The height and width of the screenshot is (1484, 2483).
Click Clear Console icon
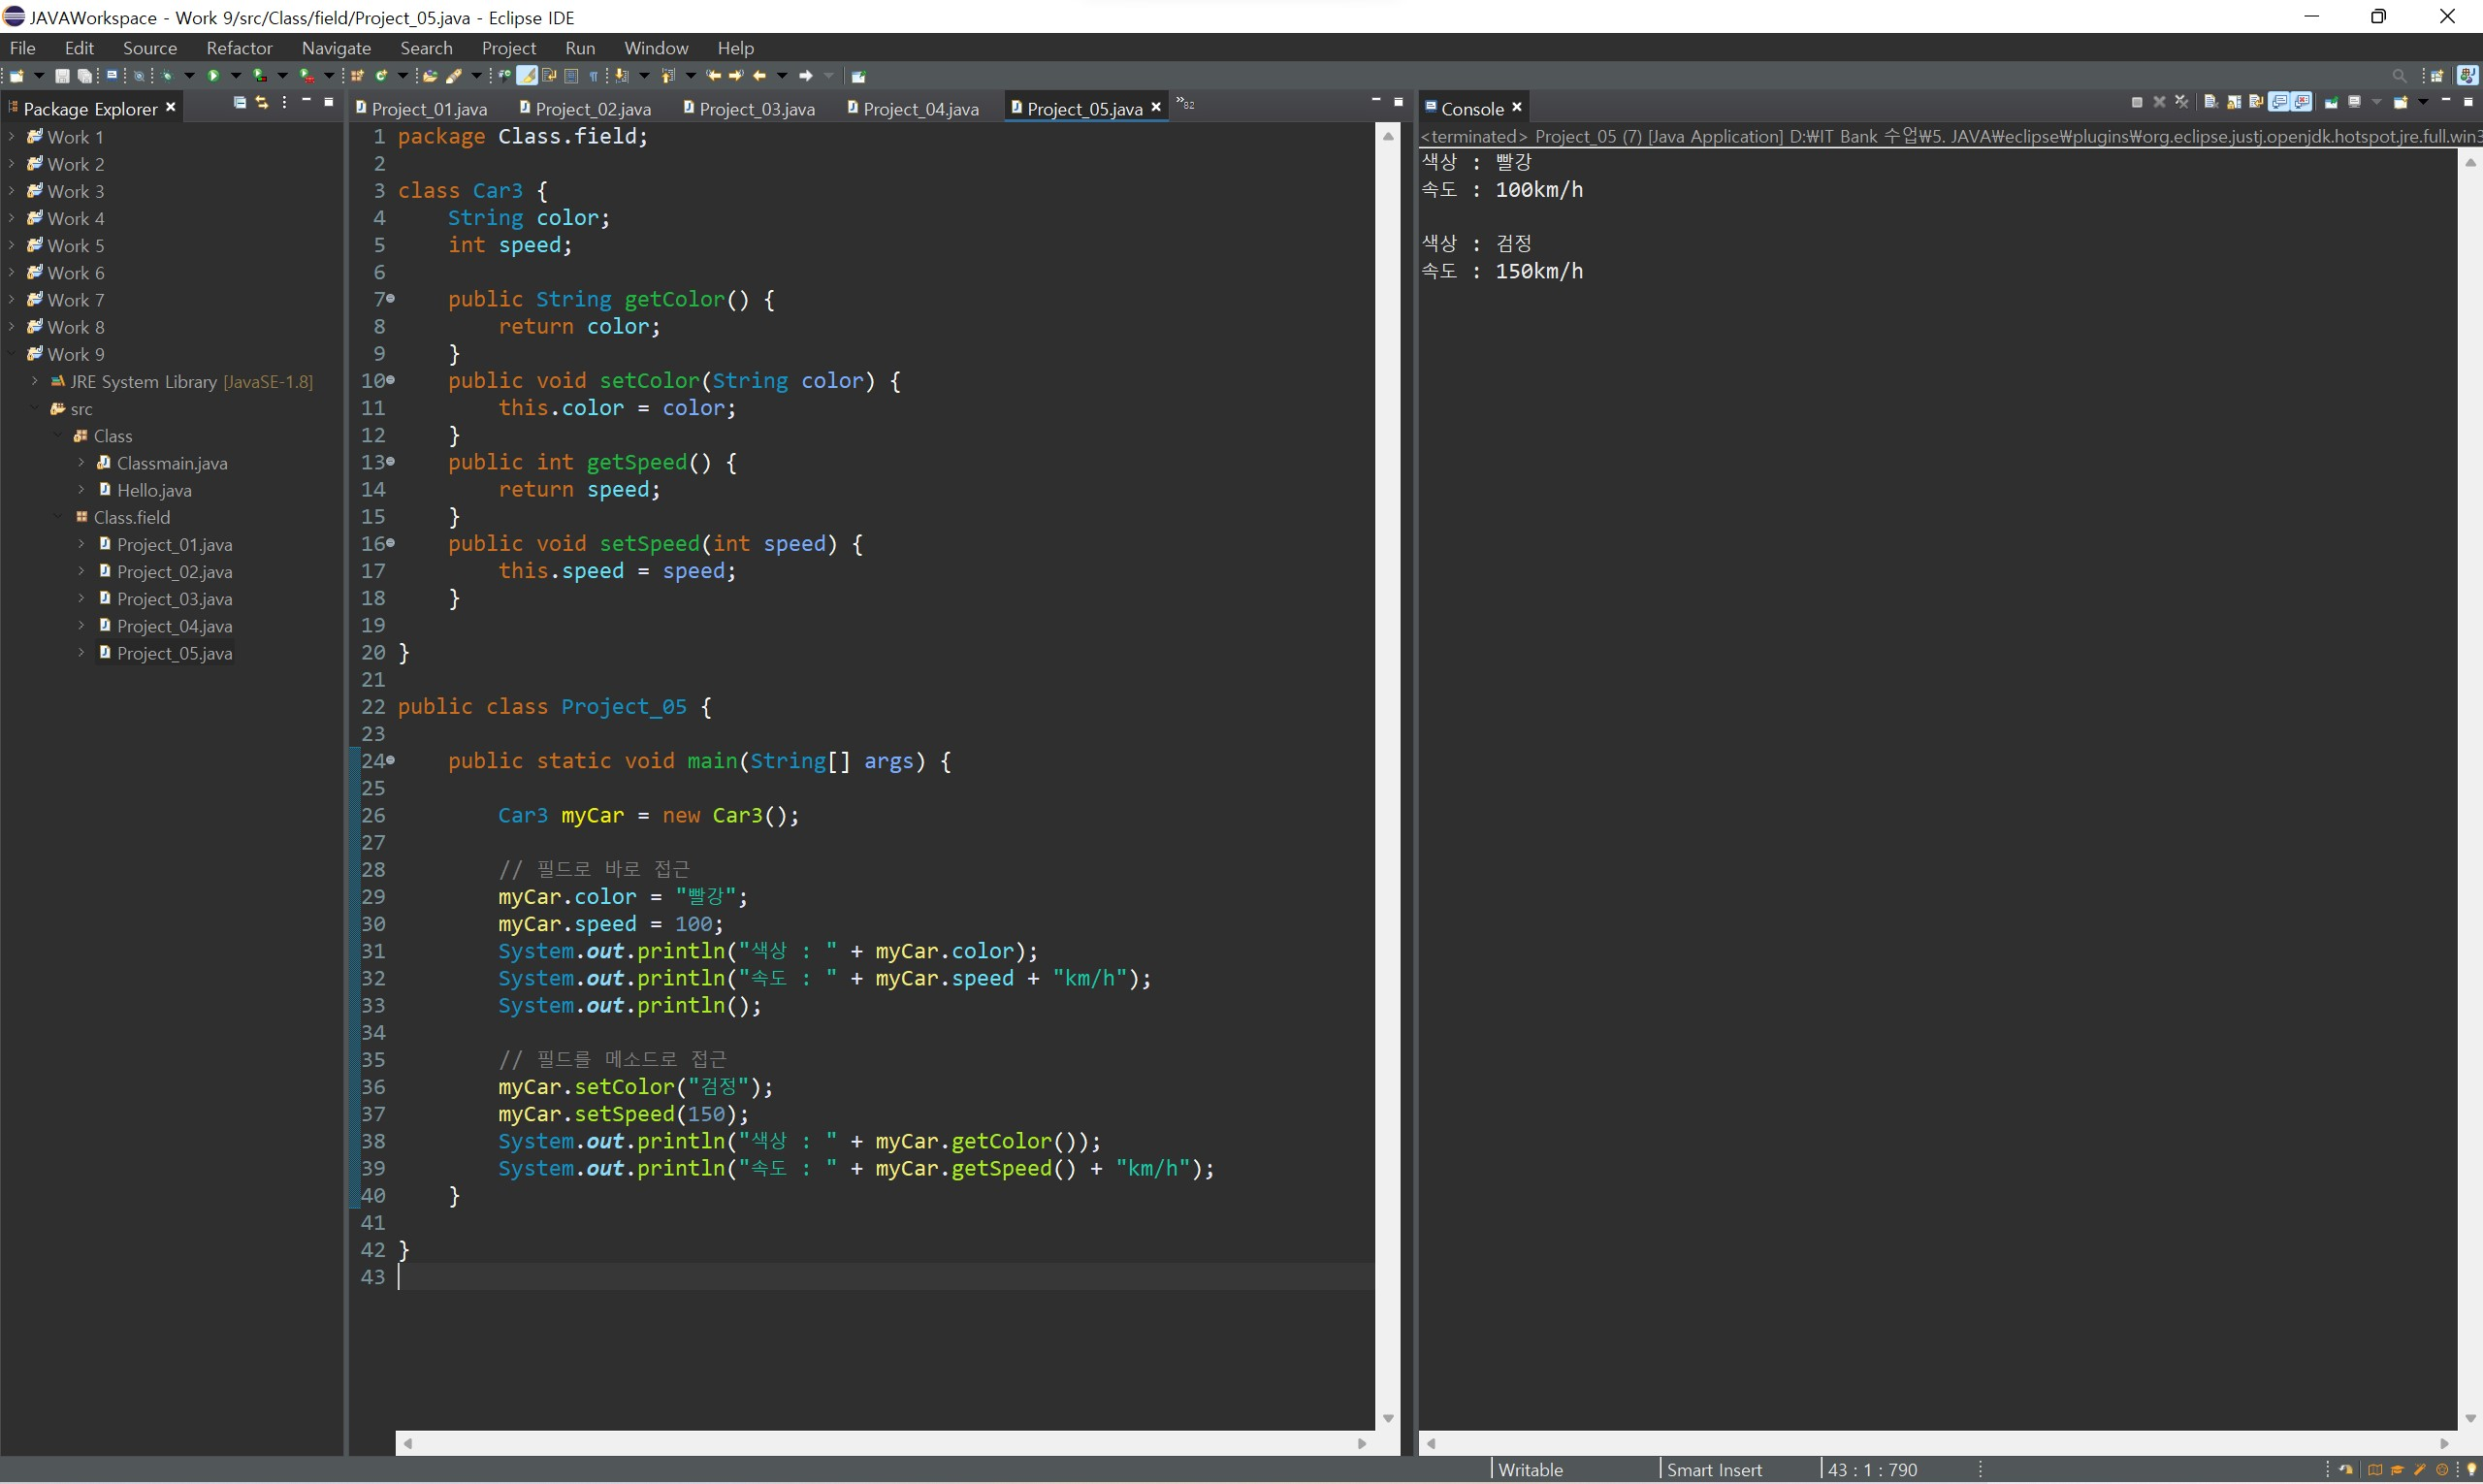coord(2211,102)
